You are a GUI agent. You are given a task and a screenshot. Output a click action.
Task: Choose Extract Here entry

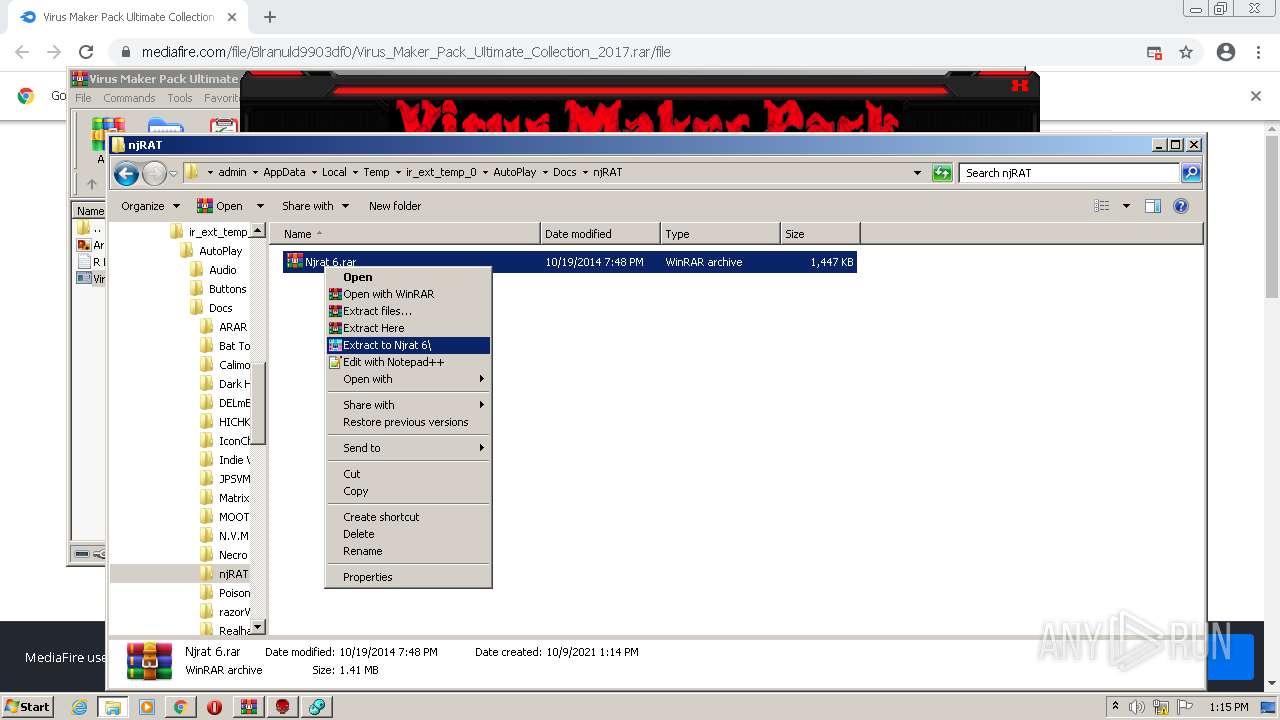coord(408,328)
